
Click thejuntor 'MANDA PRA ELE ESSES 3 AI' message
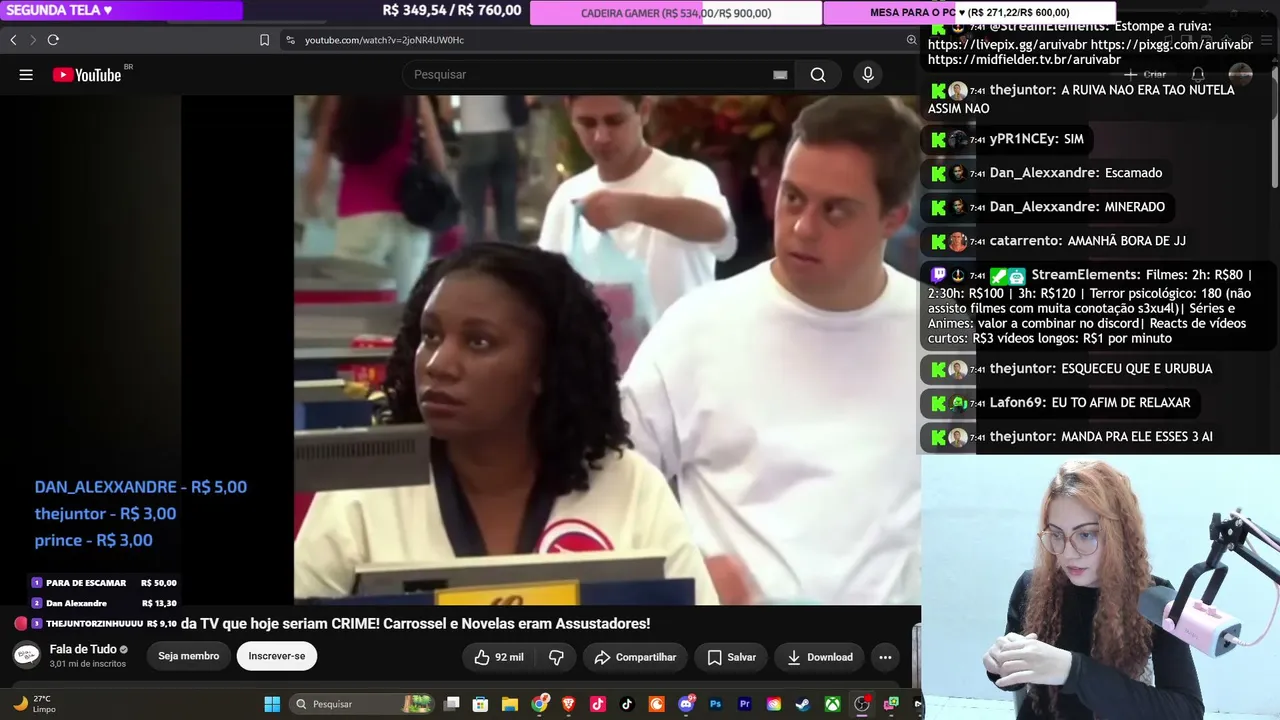(1071, 437)
